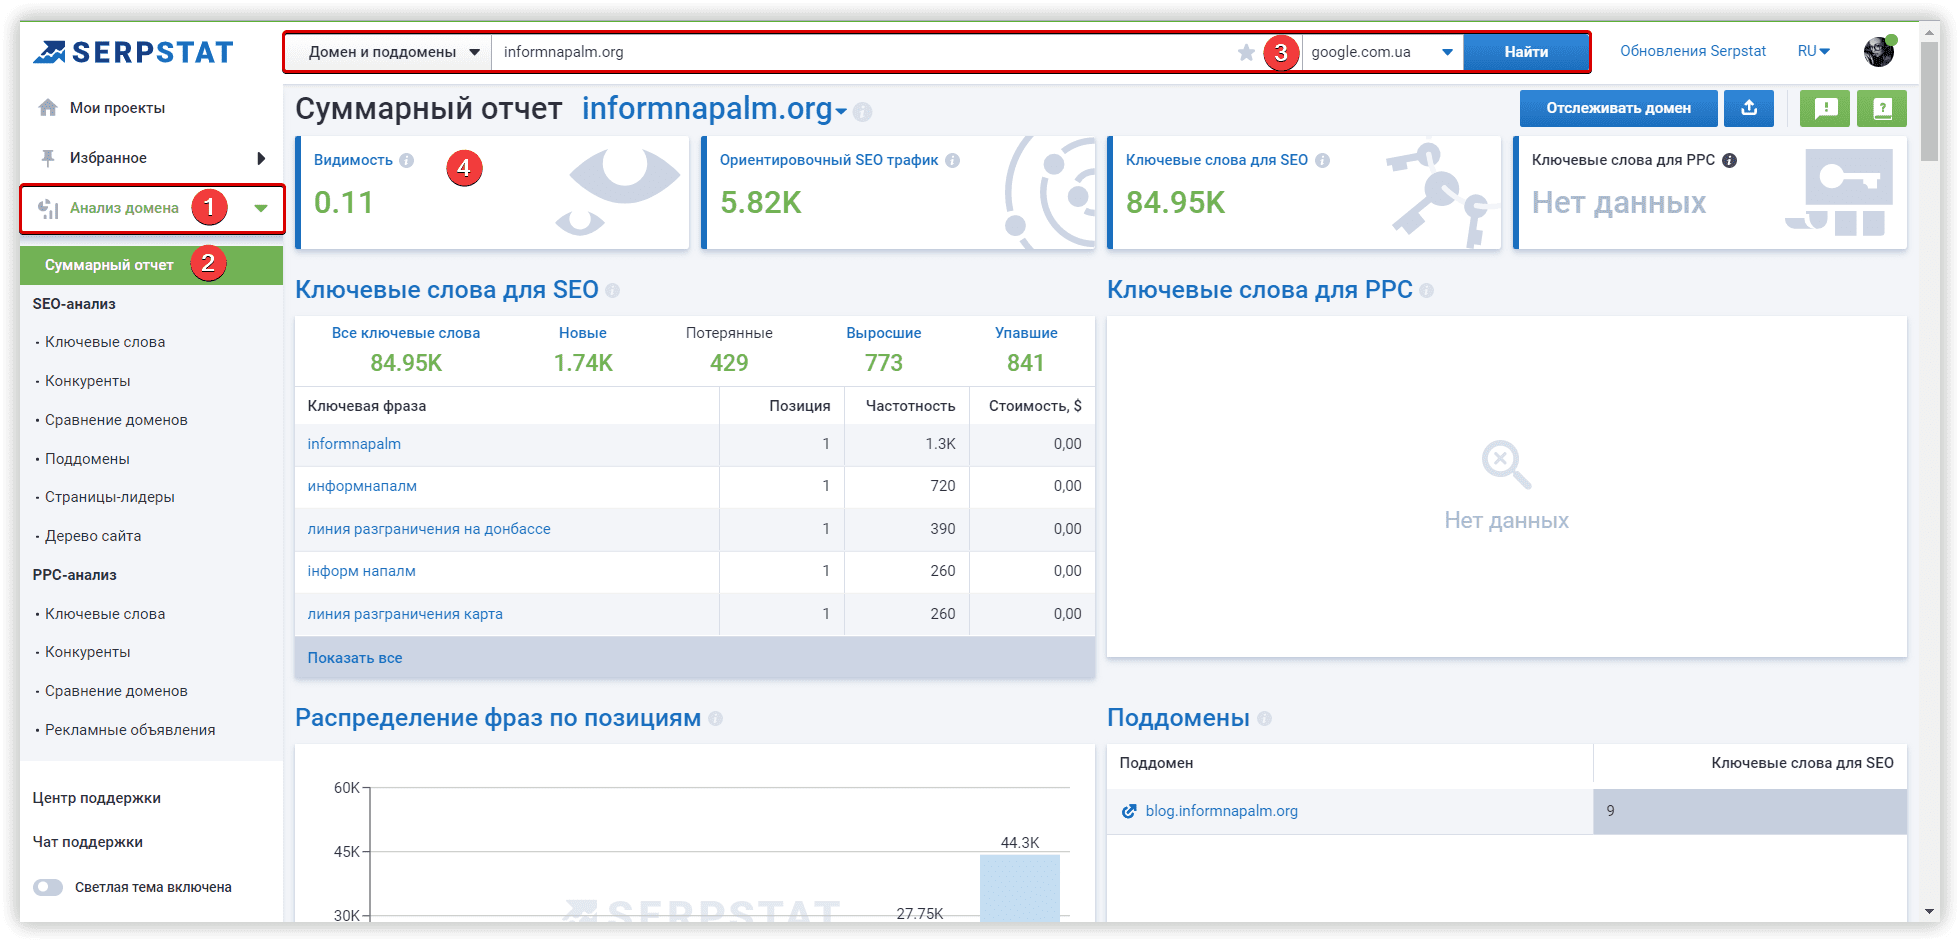This screenshot has width=1960, height=942.
Task: Open the user avatar profile icon
Action: 1879,51
